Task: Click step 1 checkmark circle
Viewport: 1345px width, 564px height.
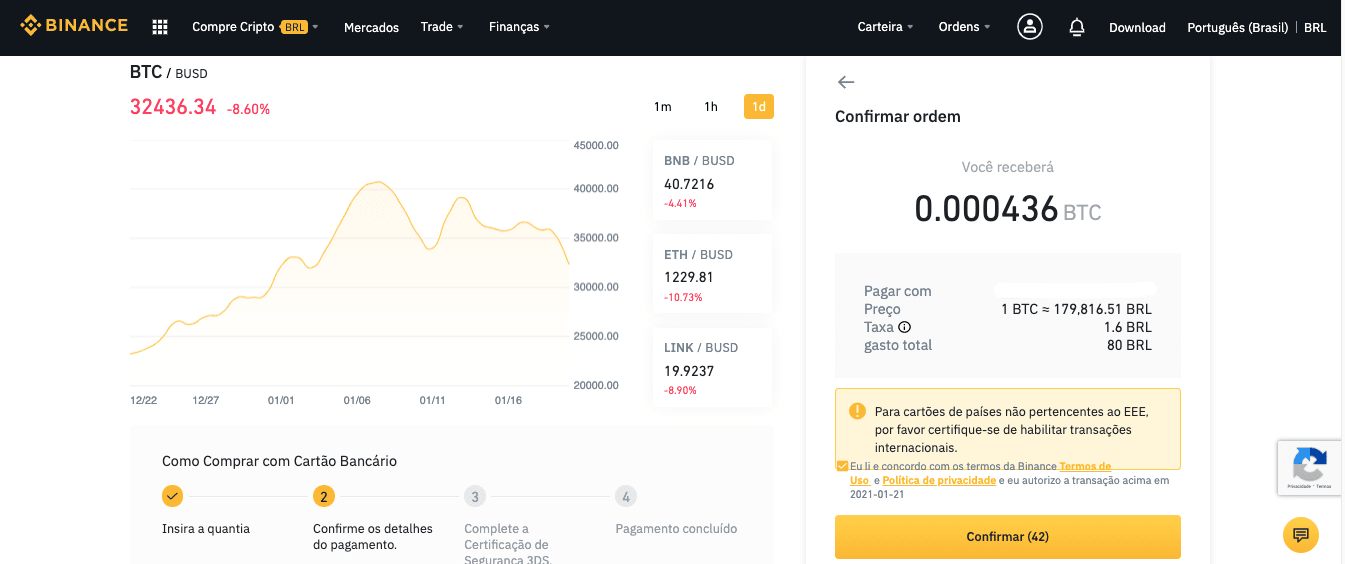Action: click(x=173, y=496)
